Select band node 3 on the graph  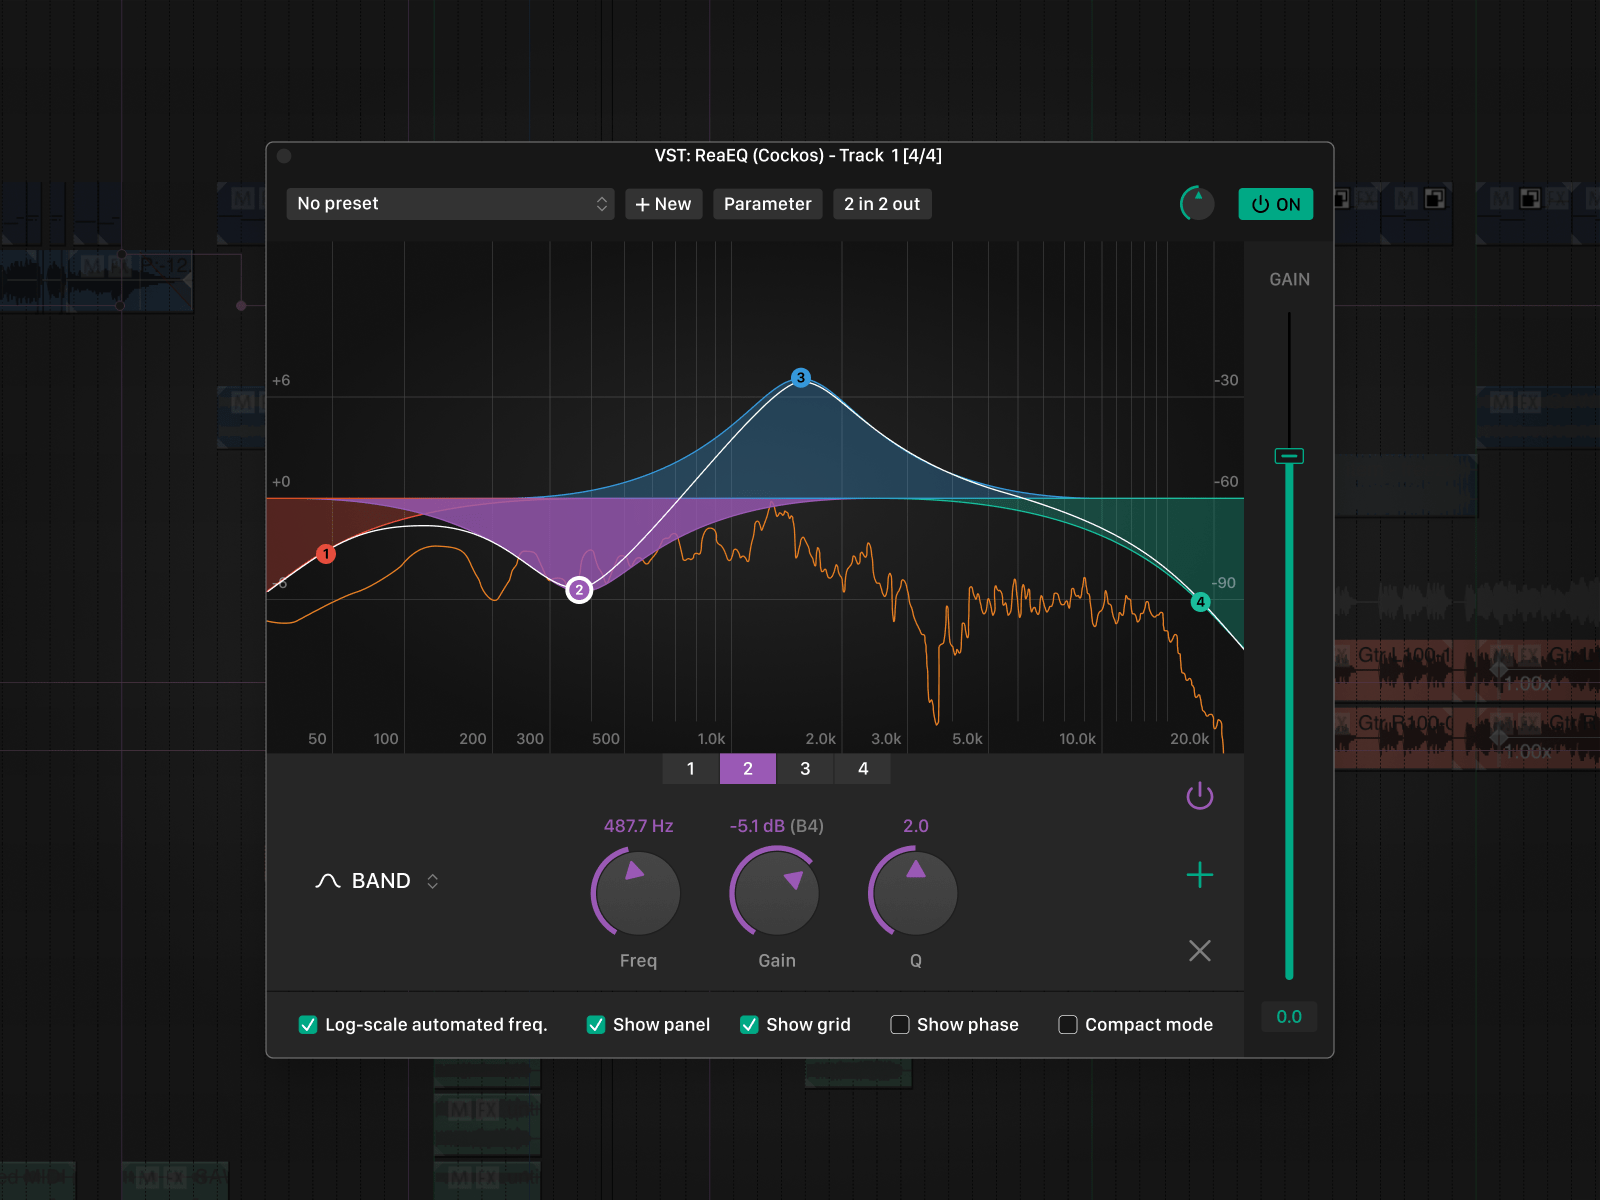[x=800, y=378]
